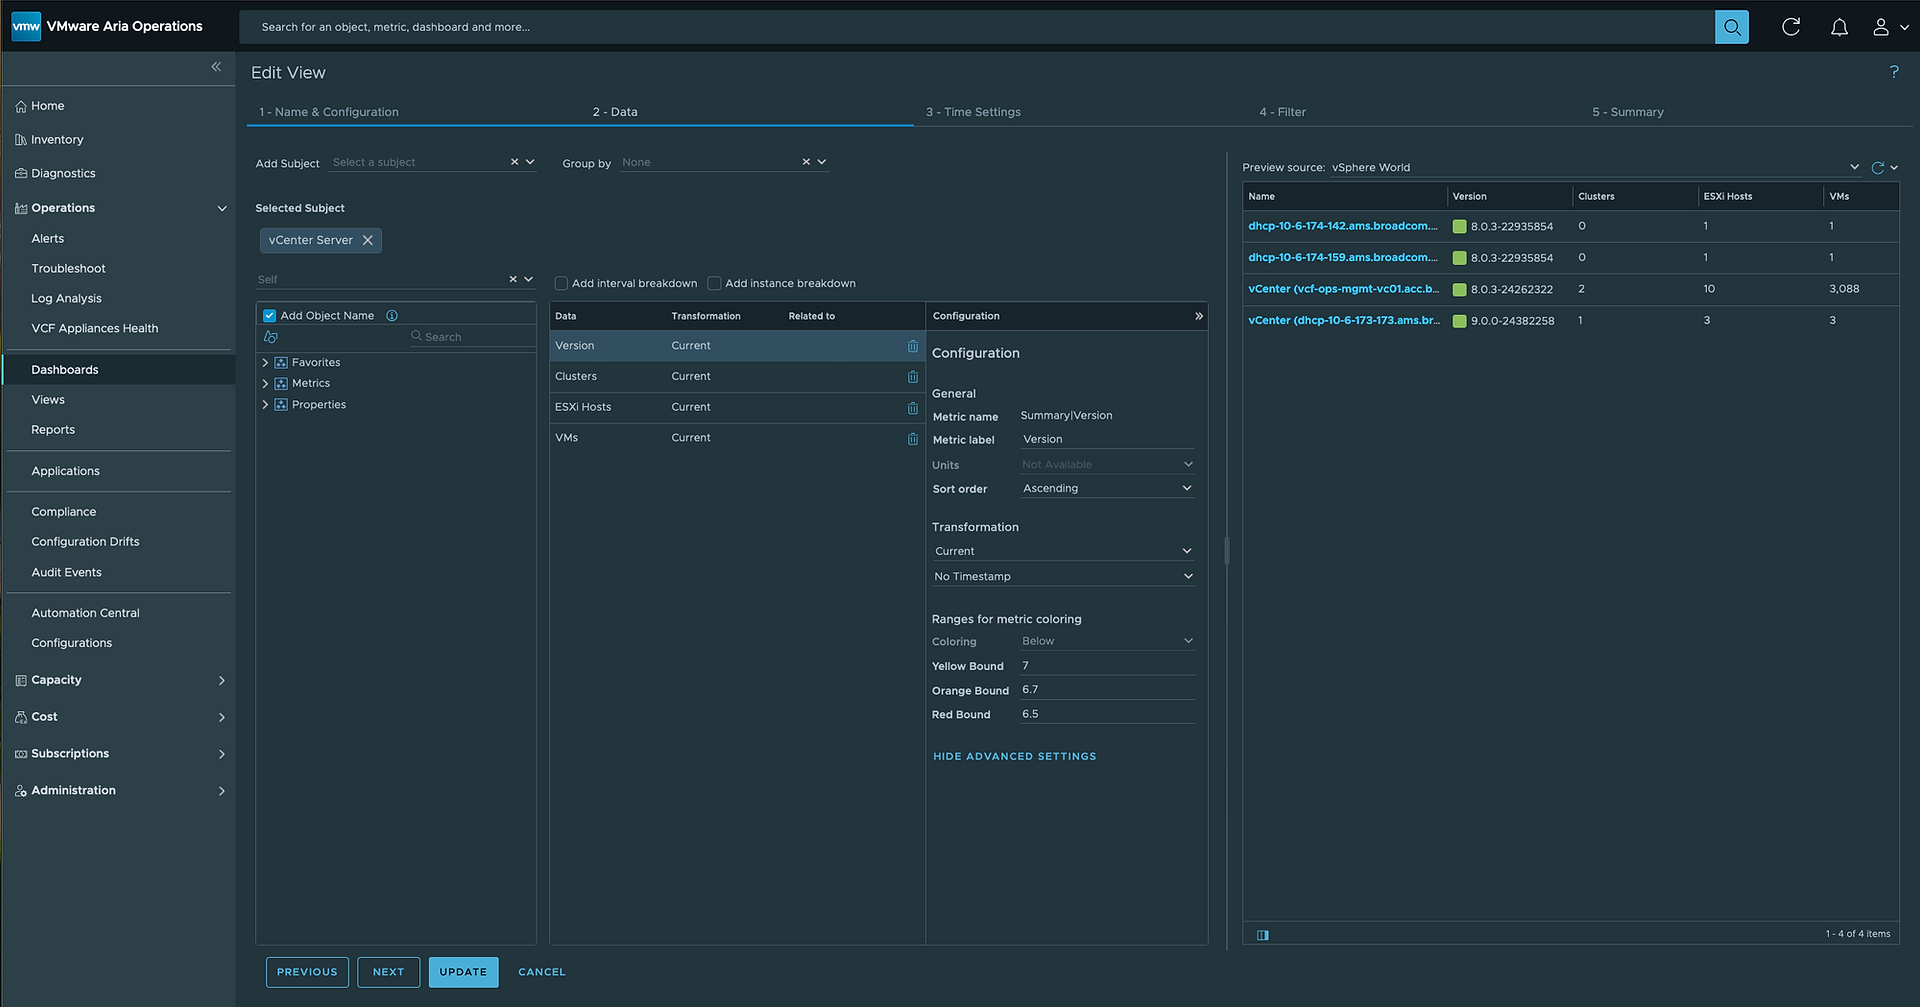Enable Add instance breakdown
The width and height of the screenshot is (1920, 1007).
714,284
